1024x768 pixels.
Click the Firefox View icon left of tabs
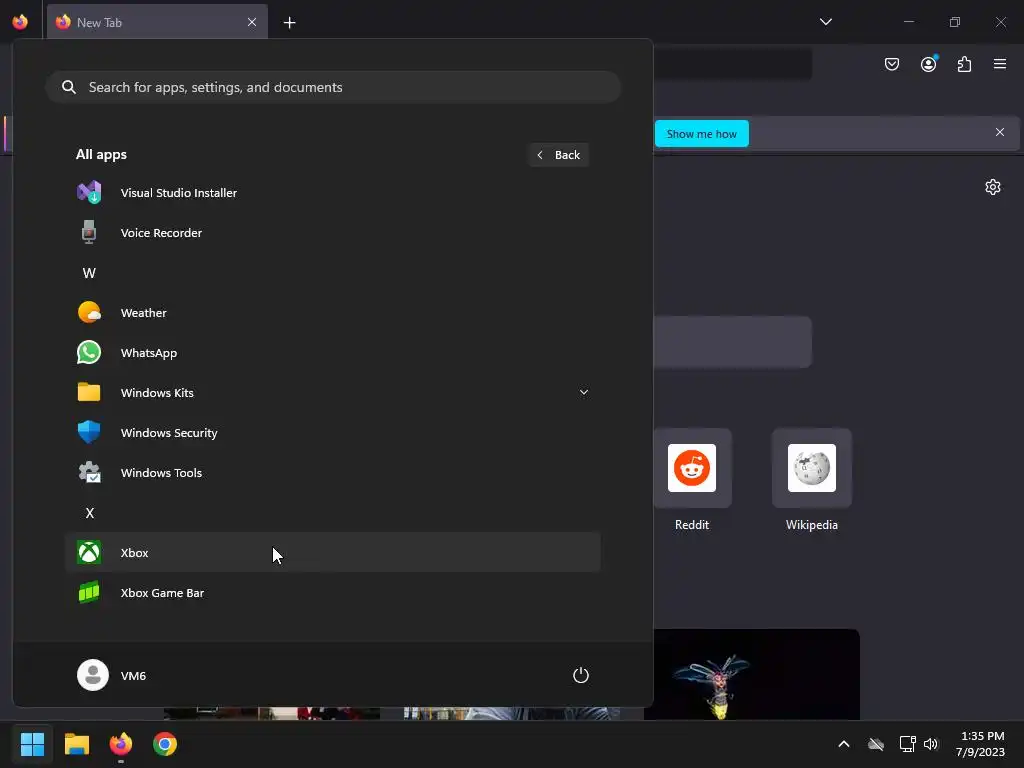(20, 22)
